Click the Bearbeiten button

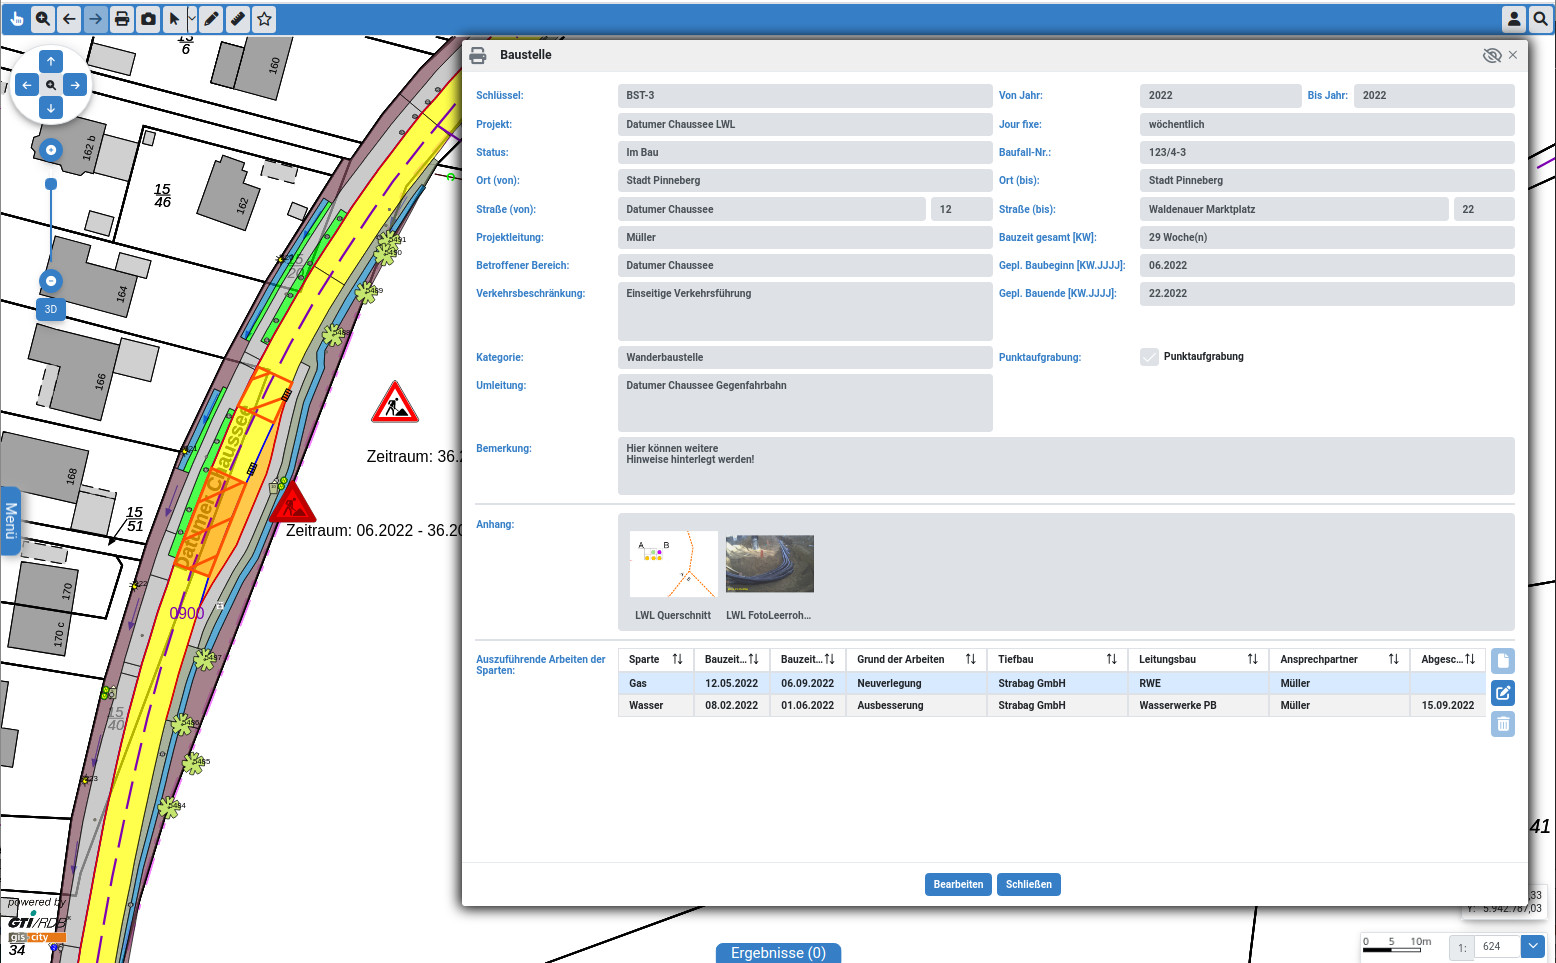tap(957, 884)
